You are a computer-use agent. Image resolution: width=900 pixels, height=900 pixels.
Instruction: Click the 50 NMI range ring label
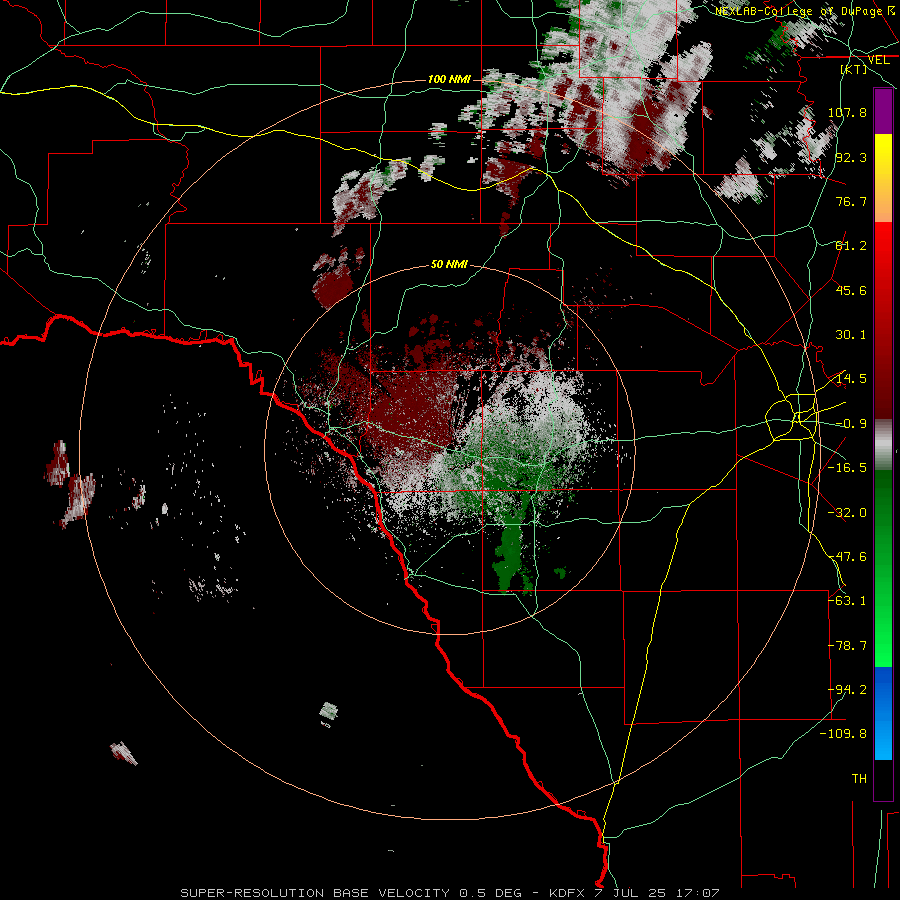pyautogui.click(x=449, y=264)
